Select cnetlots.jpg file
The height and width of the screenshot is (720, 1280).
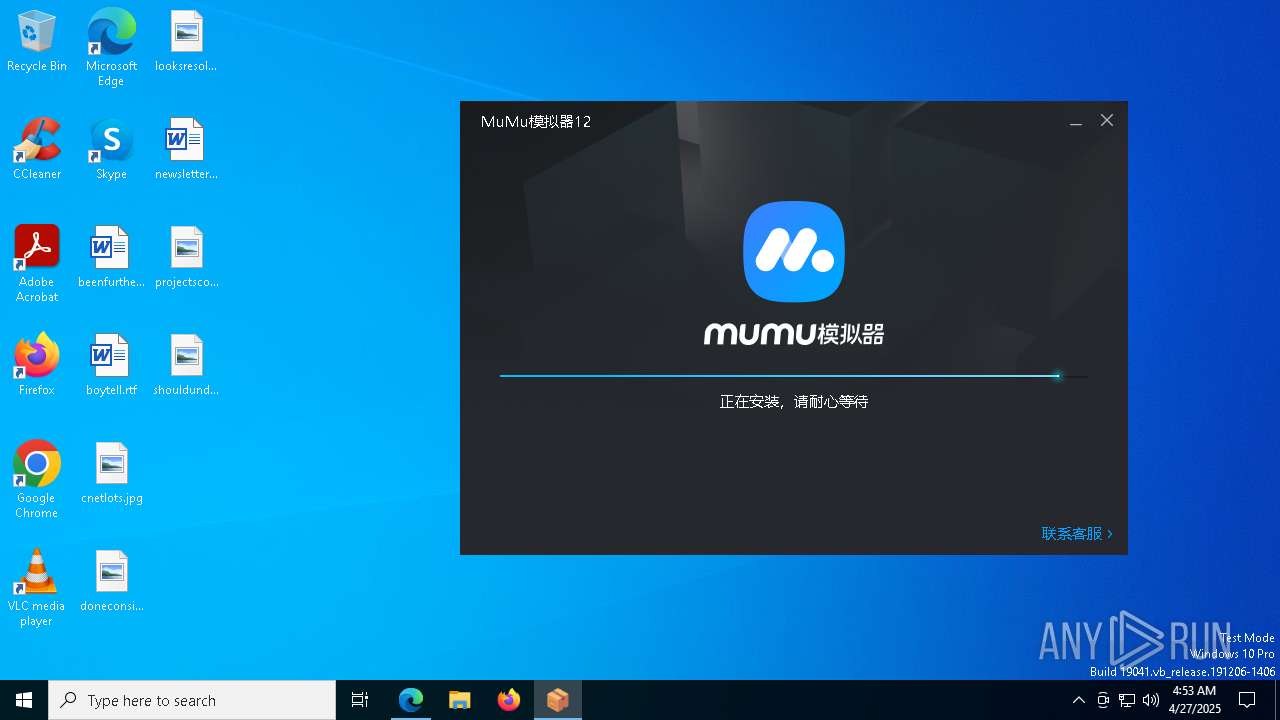[x=111, y=474]
